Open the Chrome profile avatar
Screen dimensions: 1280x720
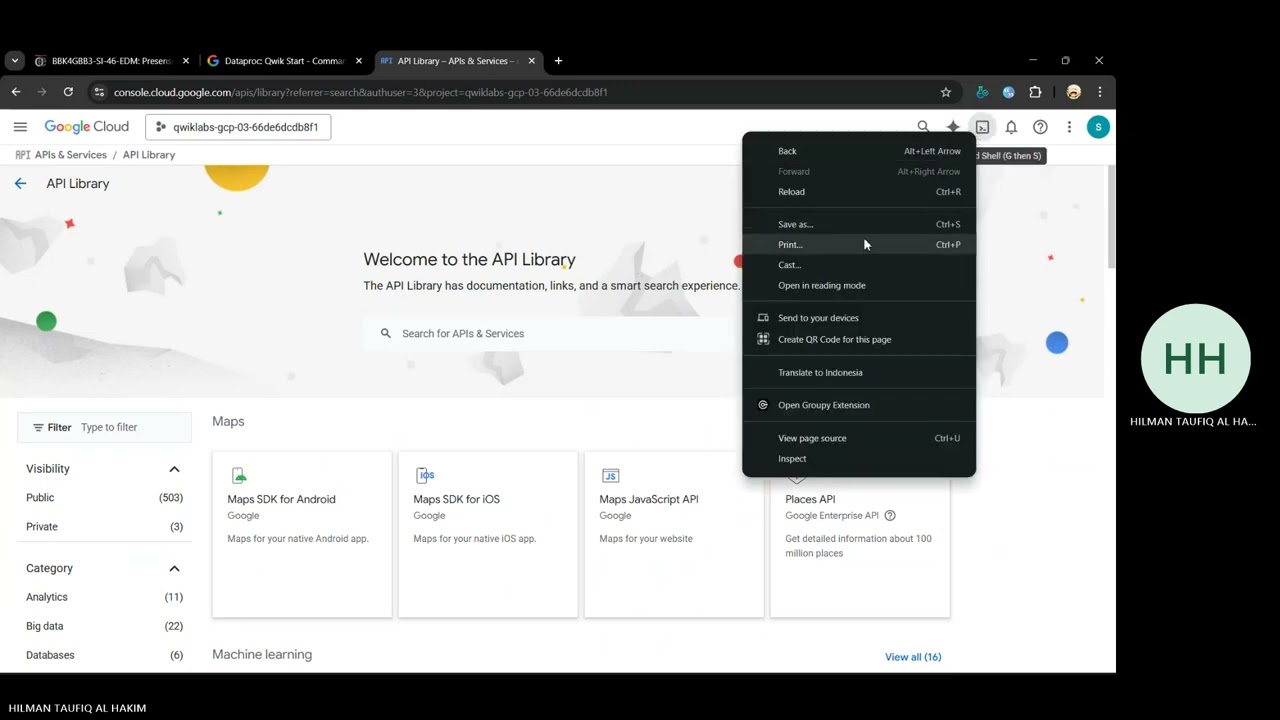point(1074,92)
